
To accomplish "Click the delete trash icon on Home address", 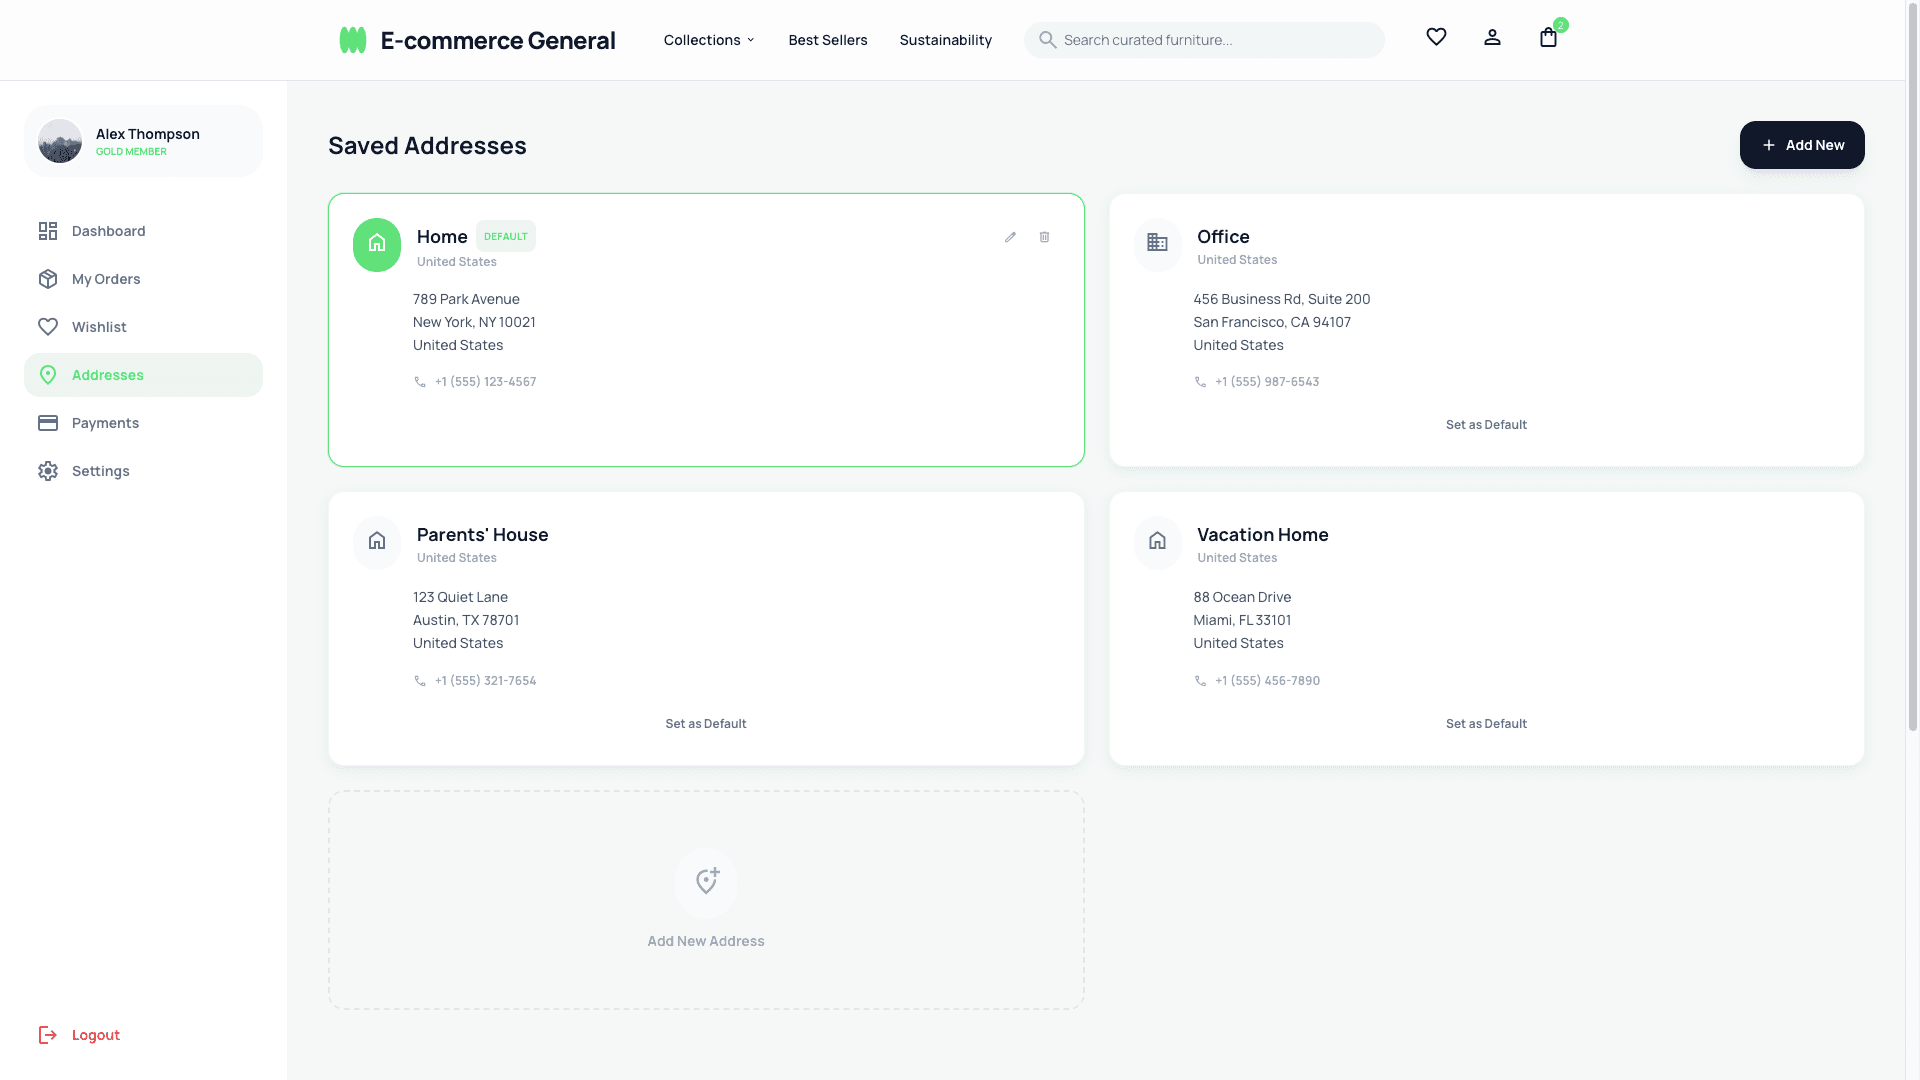I will (1044, 237).
